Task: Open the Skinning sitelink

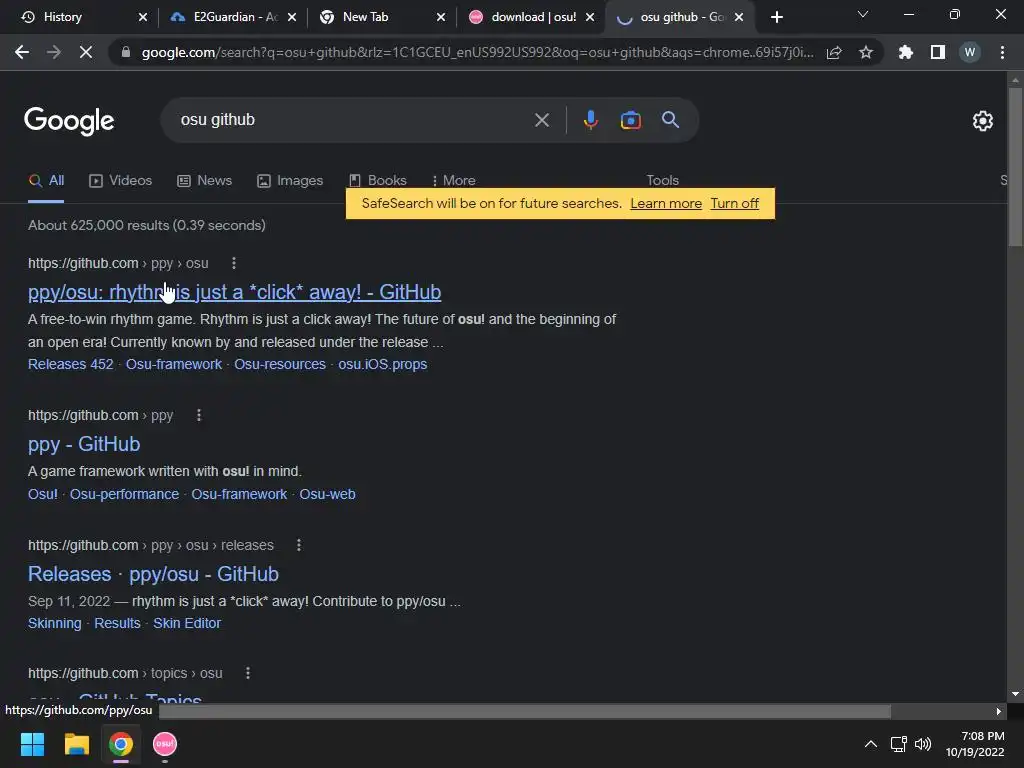Action: [55, 624]
